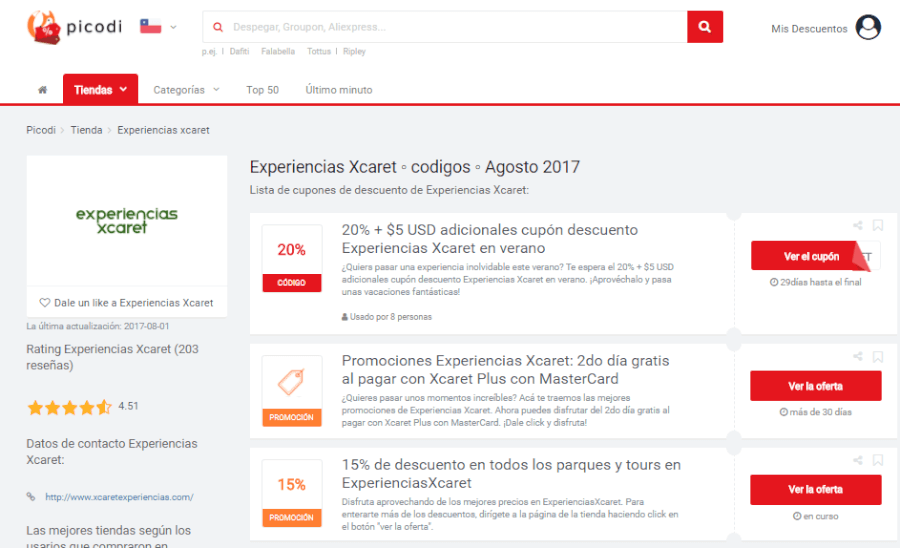Expand the Tiendas dropdown menu
The height and width of the screenshot is (548, 900).
pyautogui.click(x=100, y=90)
